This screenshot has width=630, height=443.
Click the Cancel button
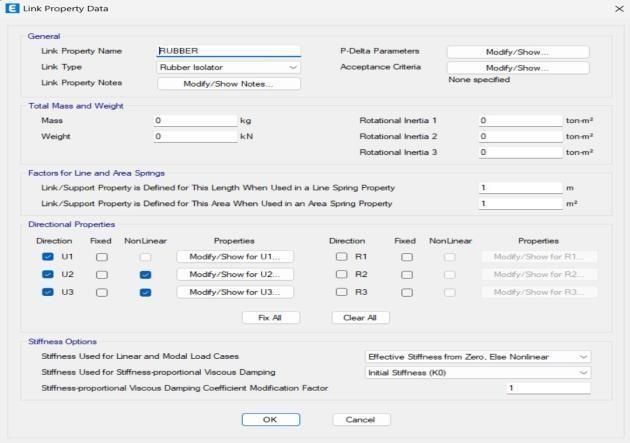coord(360,420)
